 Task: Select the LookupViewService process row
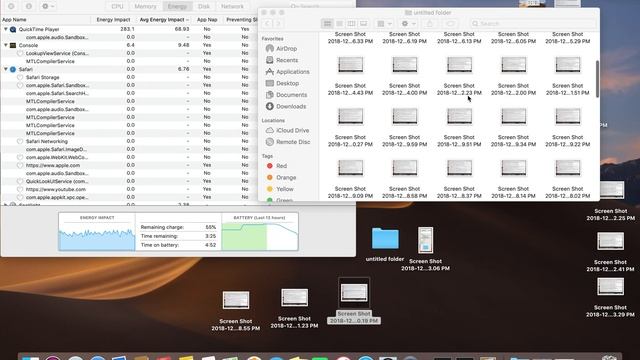pyautogui.click(x=129, y=53)
